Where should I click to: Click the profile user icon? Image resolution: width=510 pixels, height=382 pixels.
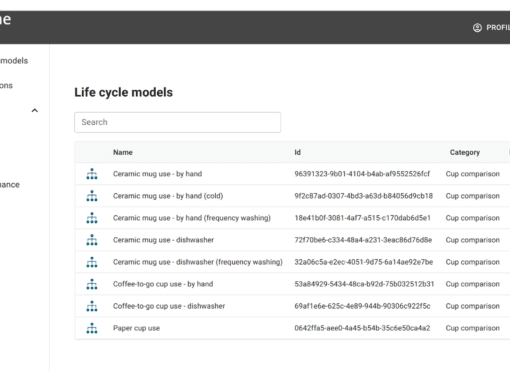click(x=477, y=28)
